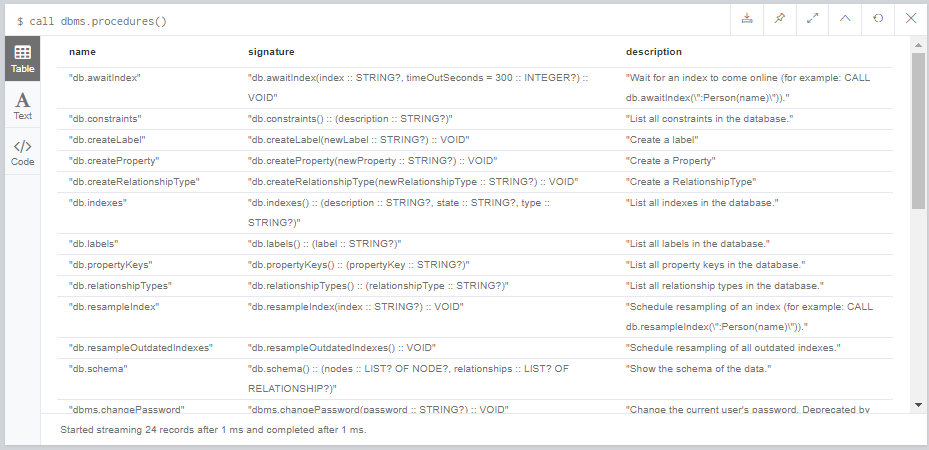Viewport: 929px width, 450px height.
Task: Select the "db.schema" row name
Action: 98,368
